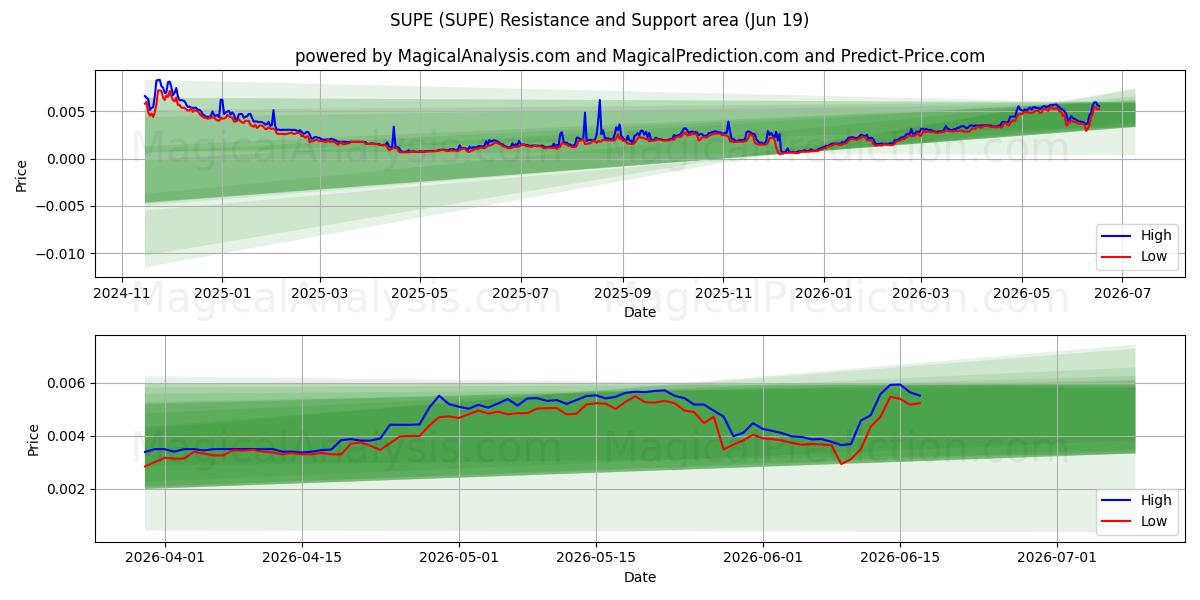Click the '2025-09' x-axis tick label
The width and height of the screenshot is (1200, 600).
pos(622,294)
